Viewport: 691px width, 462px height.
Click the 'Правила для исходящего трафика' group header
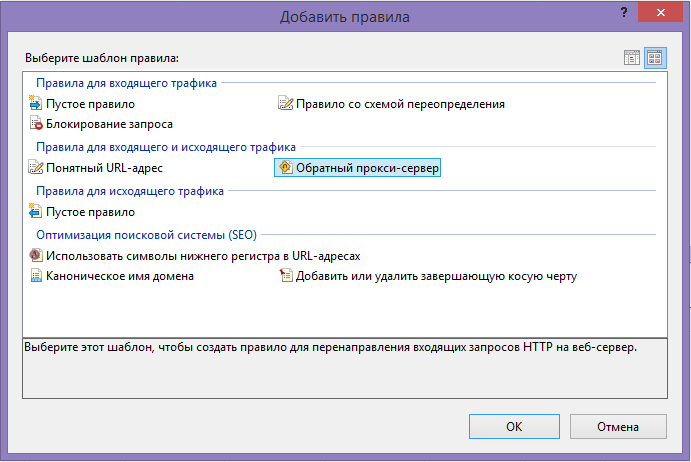click(x=130, y=190)
